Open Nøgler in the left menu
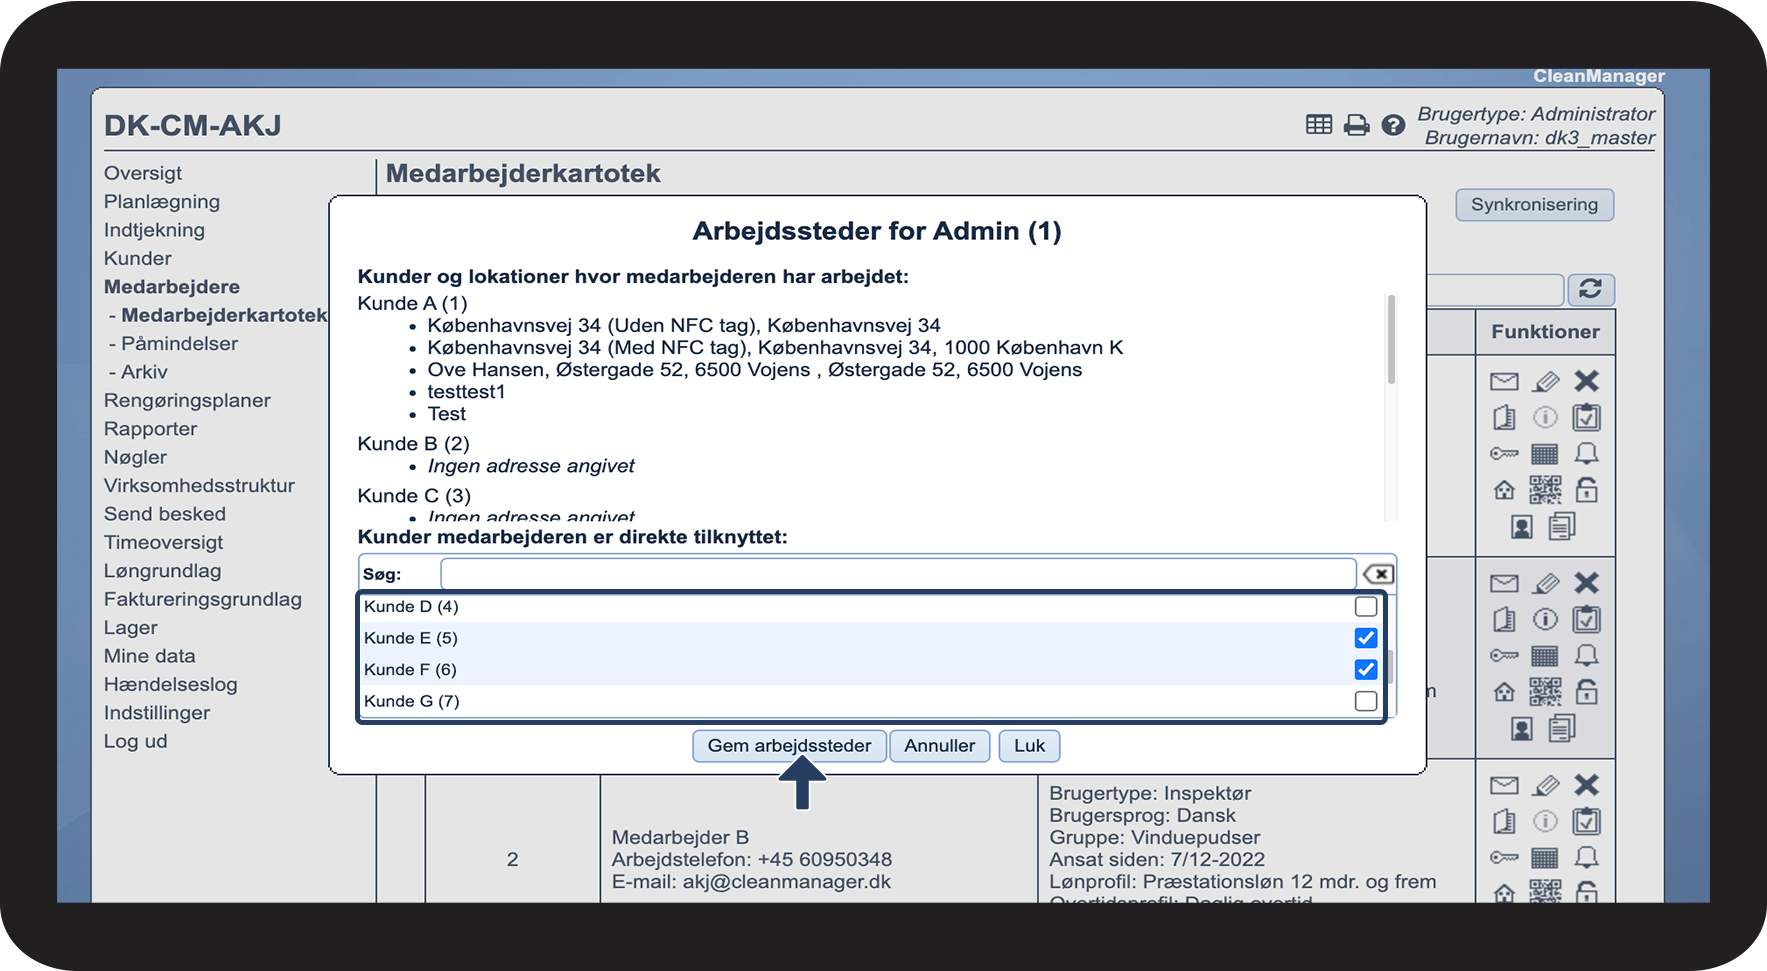Image resolution: width=1767 pixels, height=971 pixels. pyautogui.click(x=135, y=457)
